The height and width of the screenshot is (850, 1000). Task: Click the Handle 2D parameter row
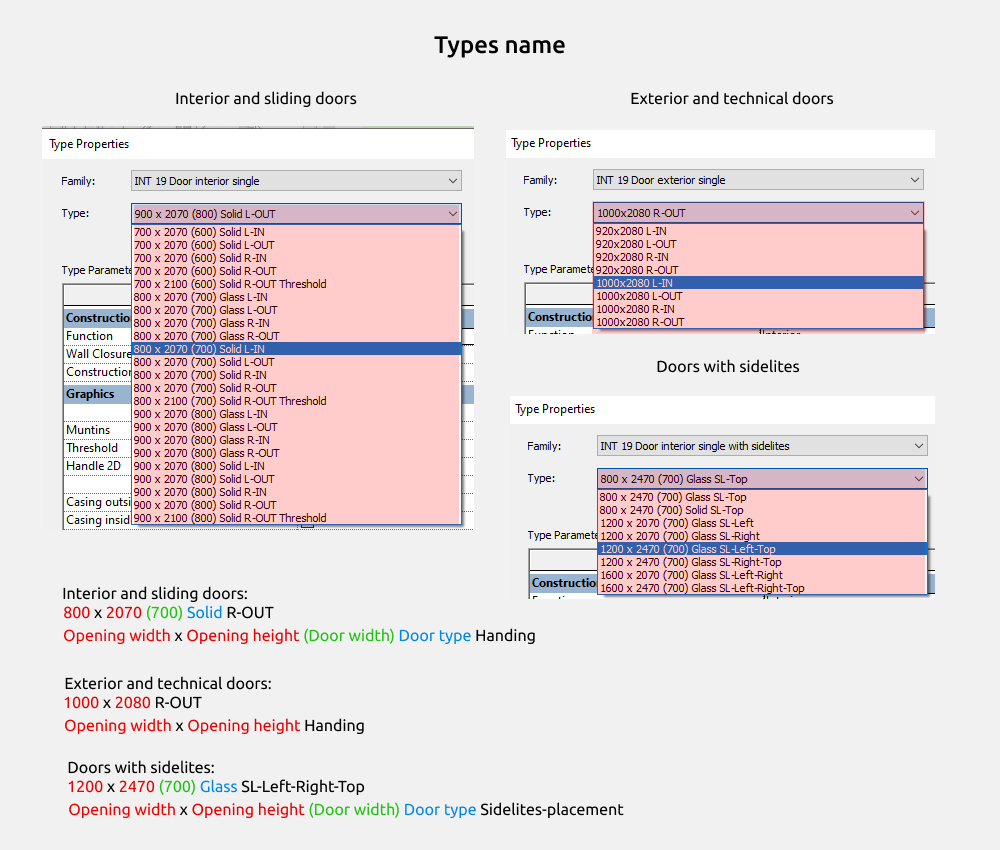98,466
